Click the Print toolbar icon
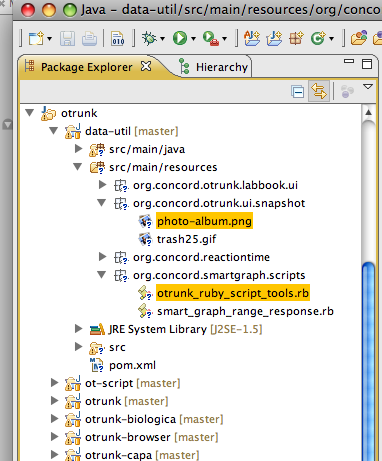382x461 pixels. point(89,39)
